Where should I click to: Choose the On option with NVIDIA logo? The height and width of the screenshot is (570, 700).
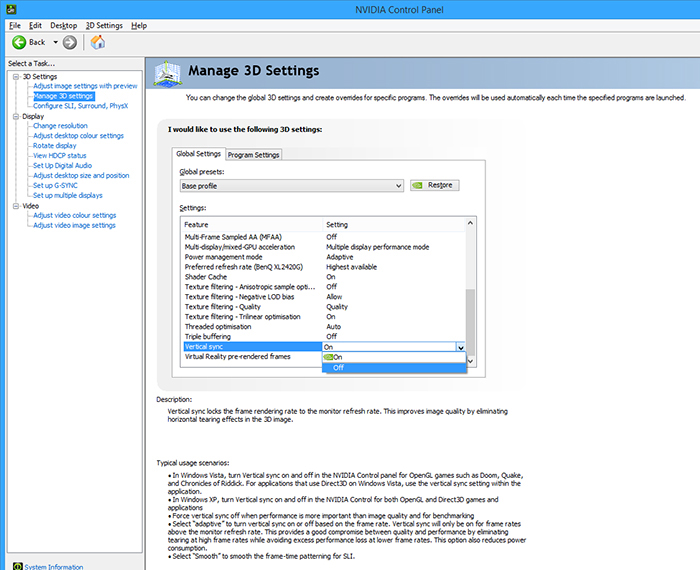[394, 357]
